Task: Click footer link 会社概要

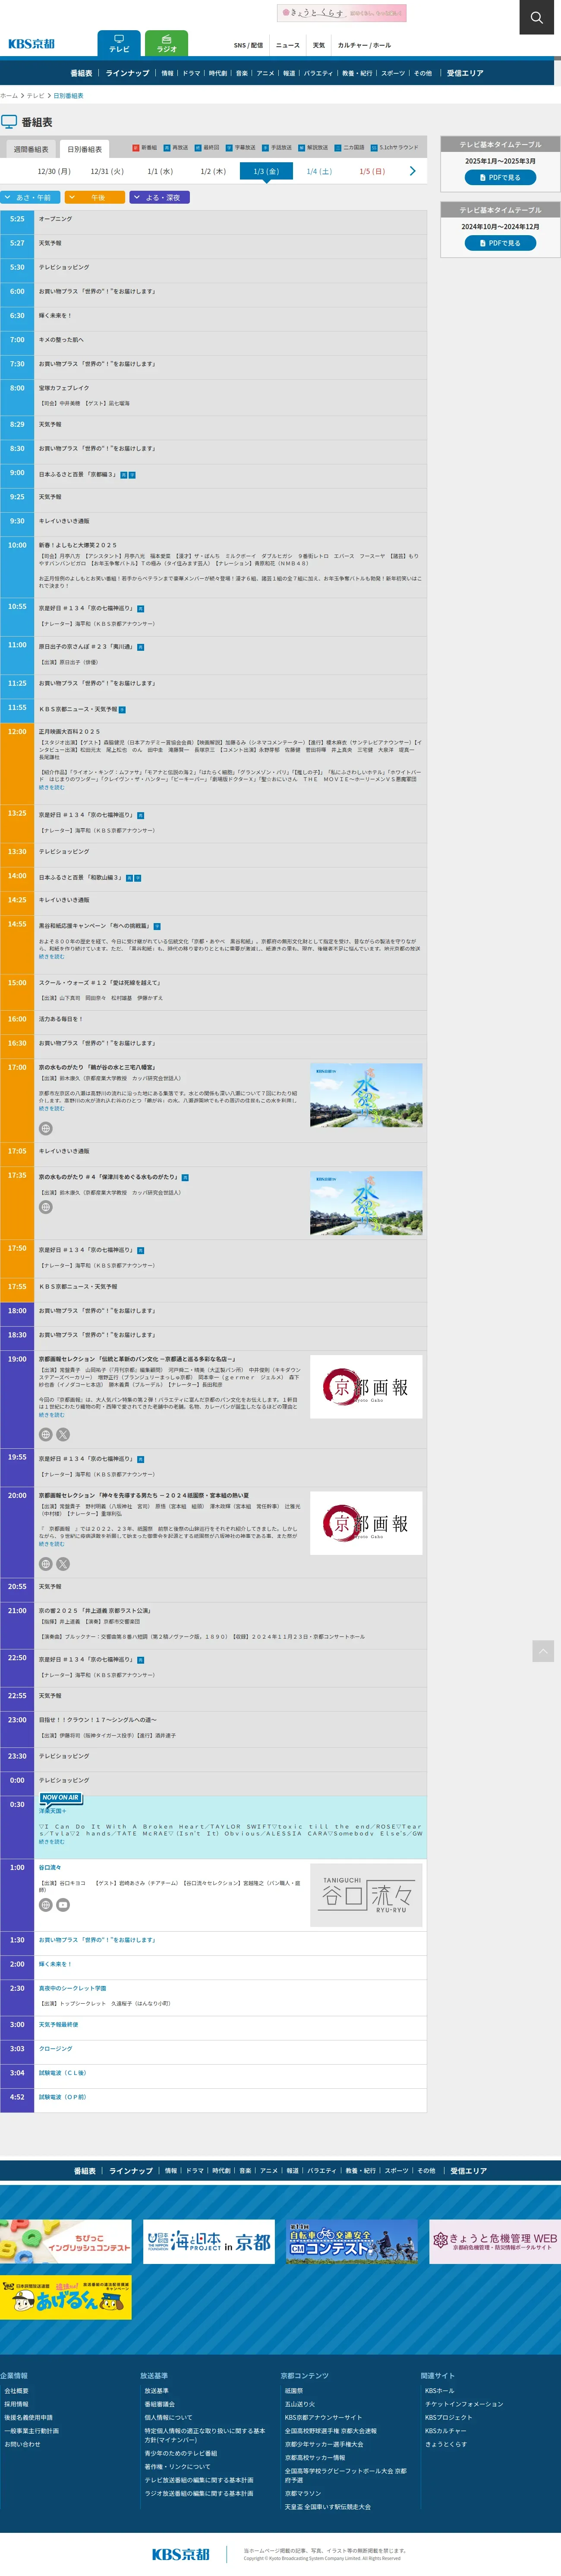Action: pos(16,2391)
